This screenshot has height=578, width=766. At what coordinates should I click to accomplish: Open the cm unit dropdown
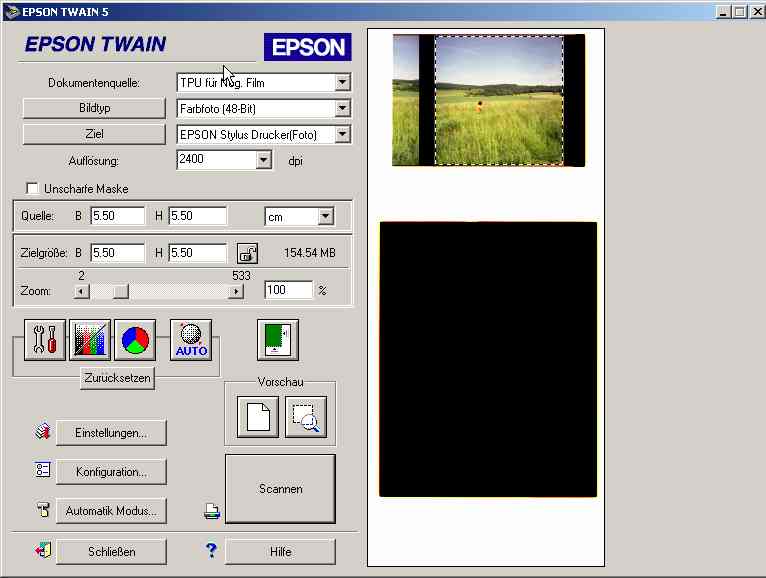[325, 216]
